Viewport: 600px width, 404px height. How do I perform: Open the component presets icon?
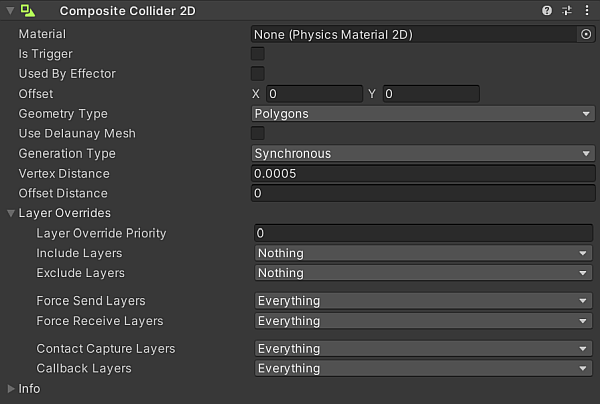tap(567, 11)
